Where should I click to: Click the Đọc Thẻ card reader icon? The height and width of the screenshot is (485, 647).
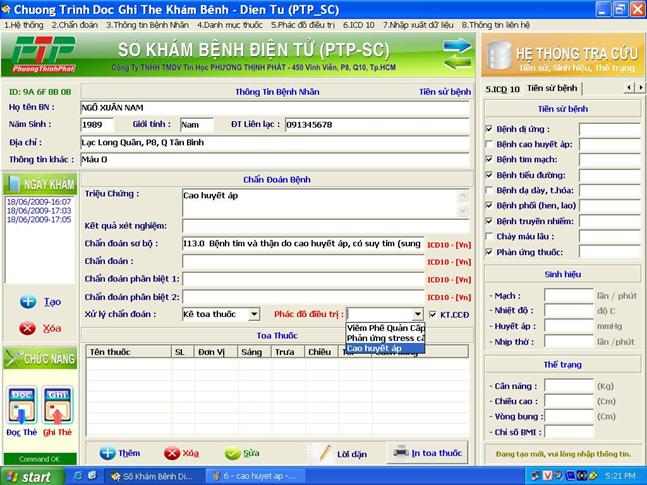click(22, 405)
